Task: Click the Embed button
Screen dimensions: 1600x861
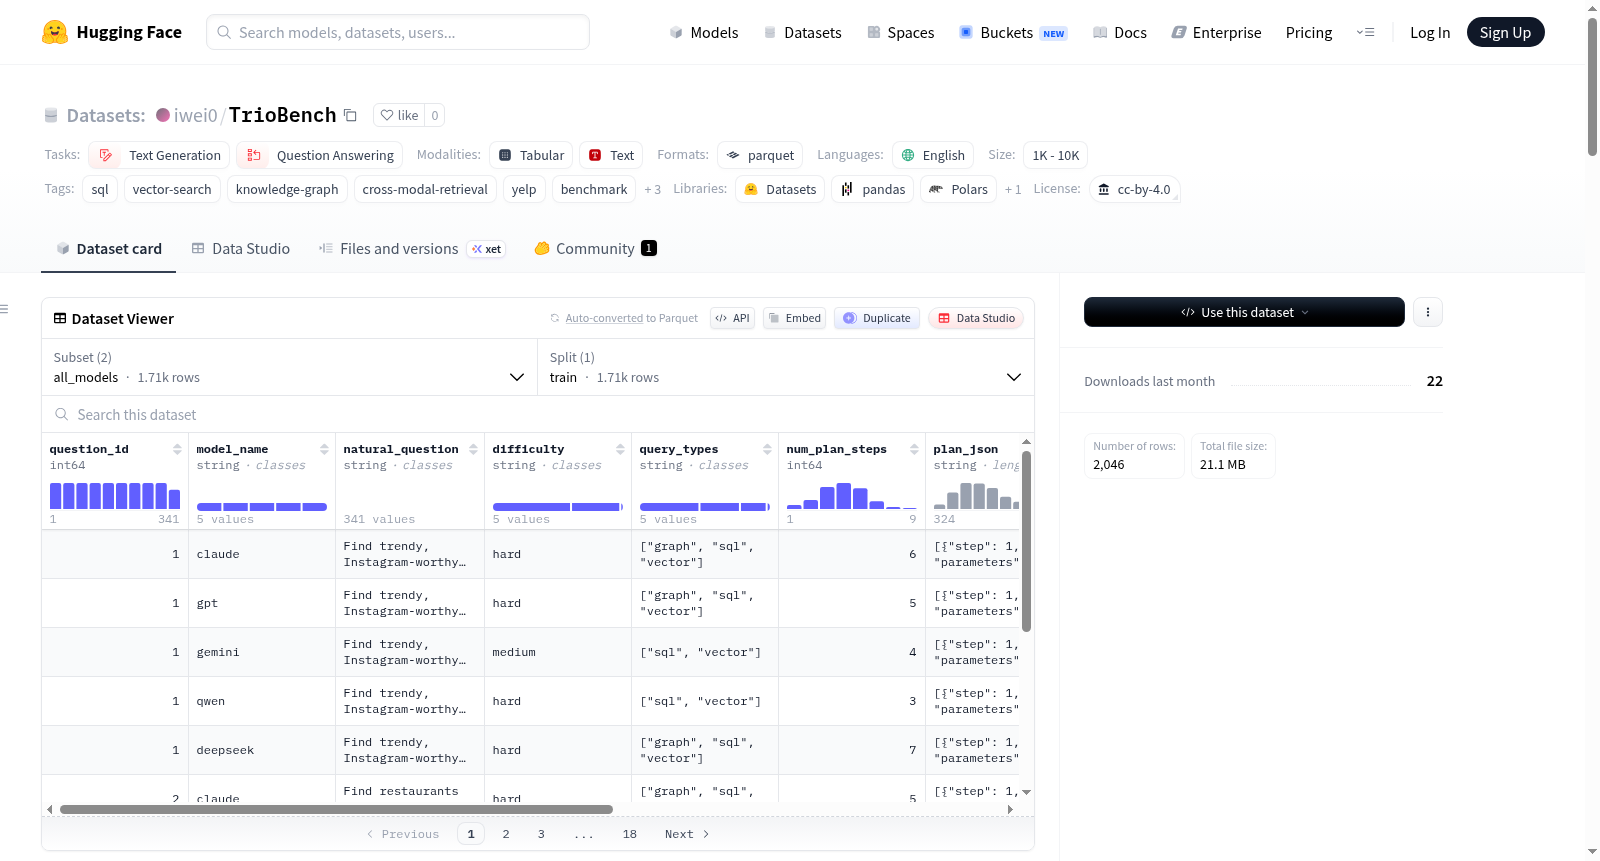Action: pos(795,318)
